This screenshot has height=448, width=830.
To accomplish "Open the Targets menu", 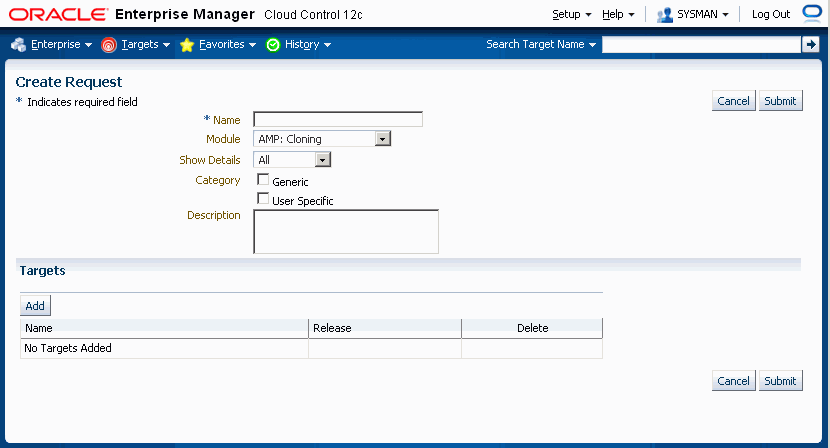I will 146,44.
